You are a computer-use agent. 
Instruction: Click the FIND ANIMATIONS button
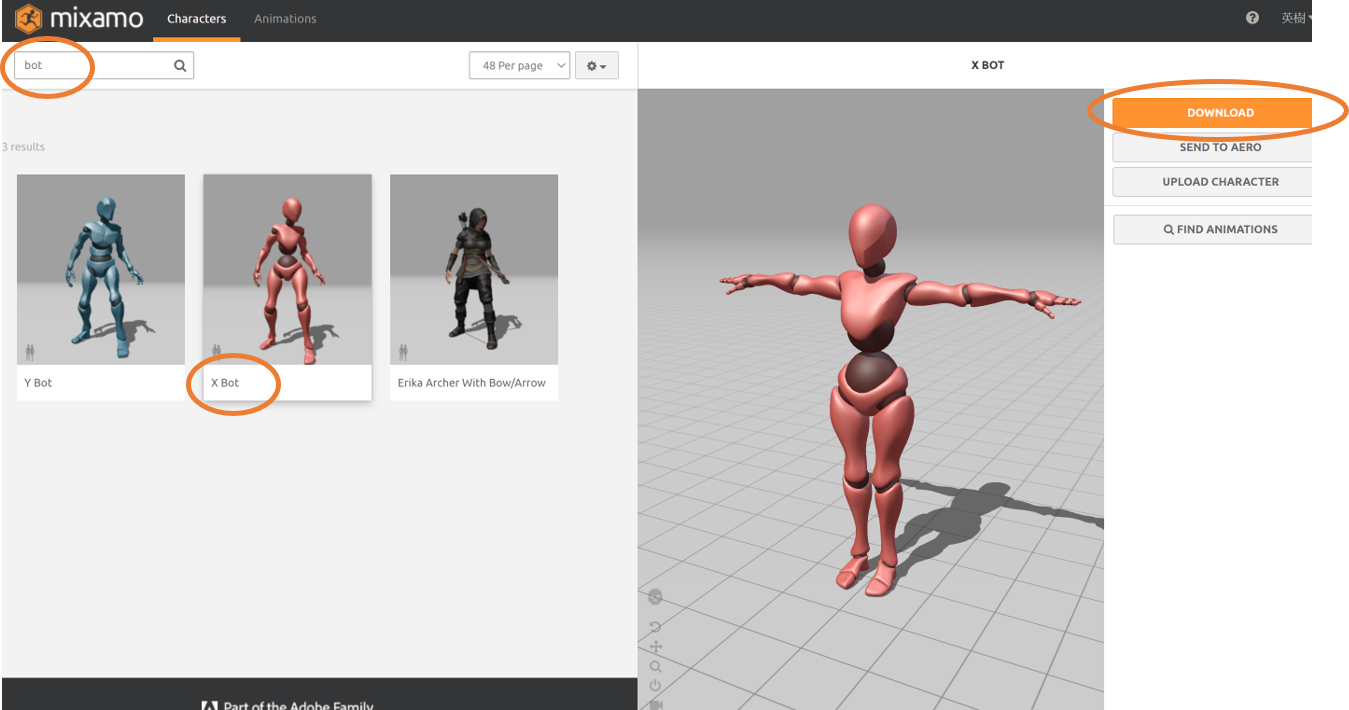pyautogui.click(x=1211, y=229)
